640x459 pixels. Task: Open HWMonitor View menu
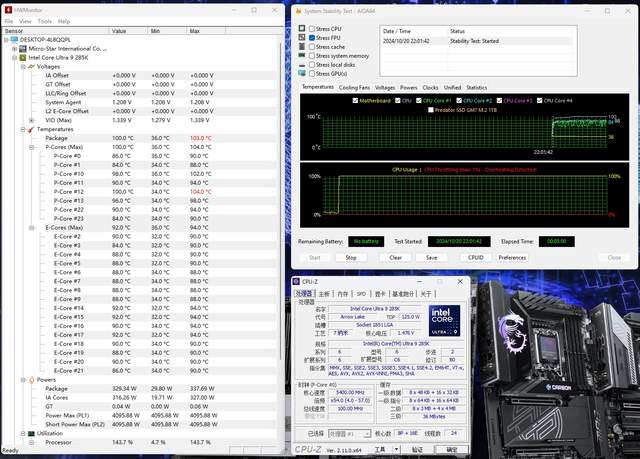(x=25, y=21)
